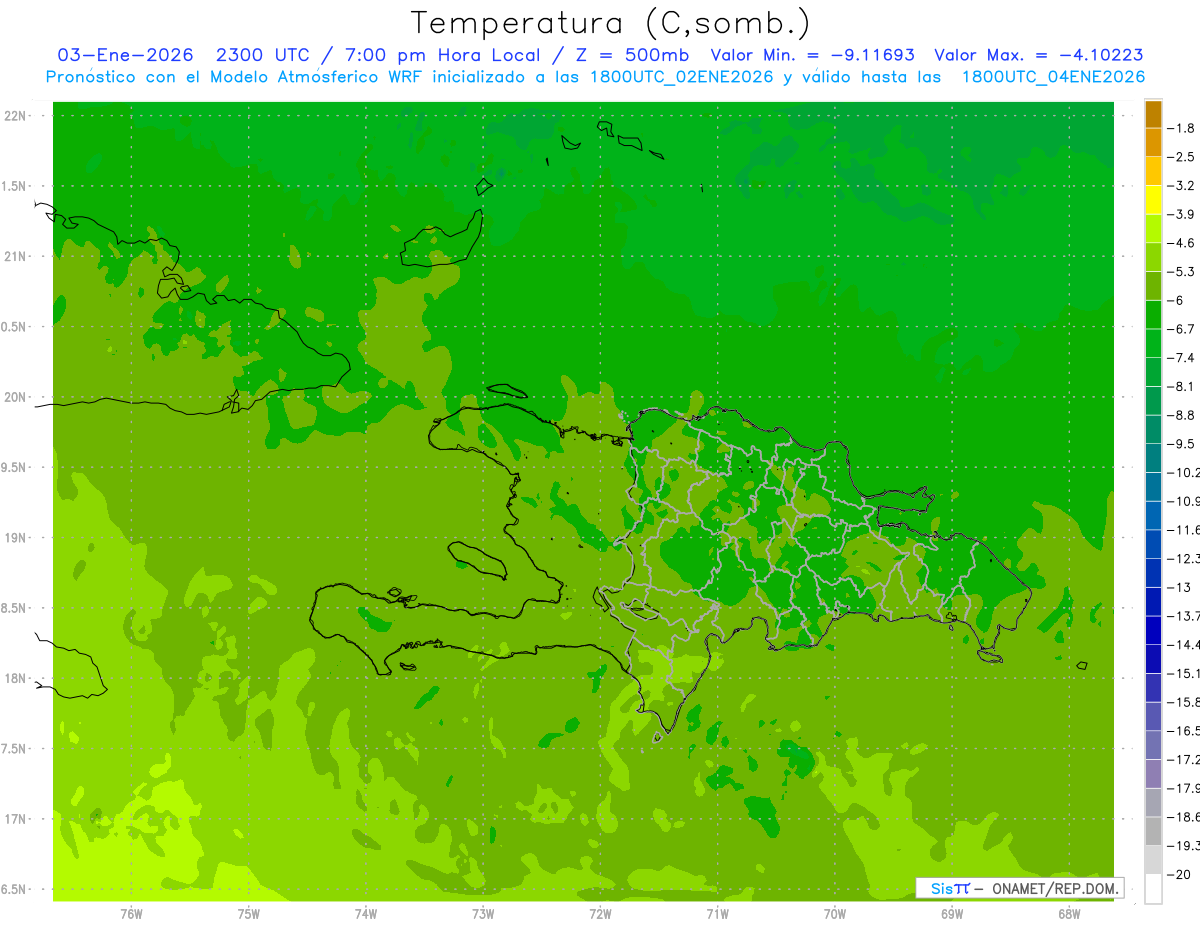Click the 76W longitude axis label
The image size is (1200, 927).
pos(131,914)
